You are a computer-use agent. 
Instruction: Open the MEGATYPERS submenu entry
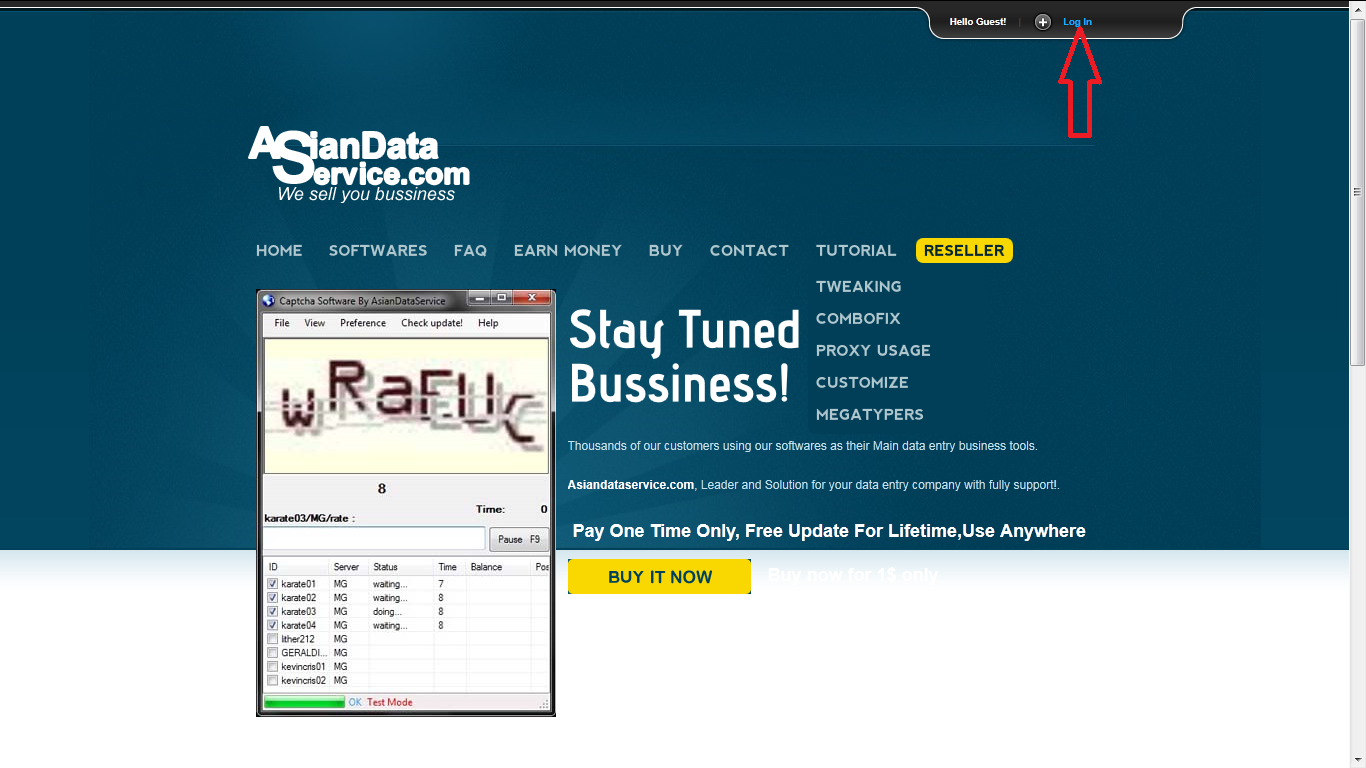point(870,415)
